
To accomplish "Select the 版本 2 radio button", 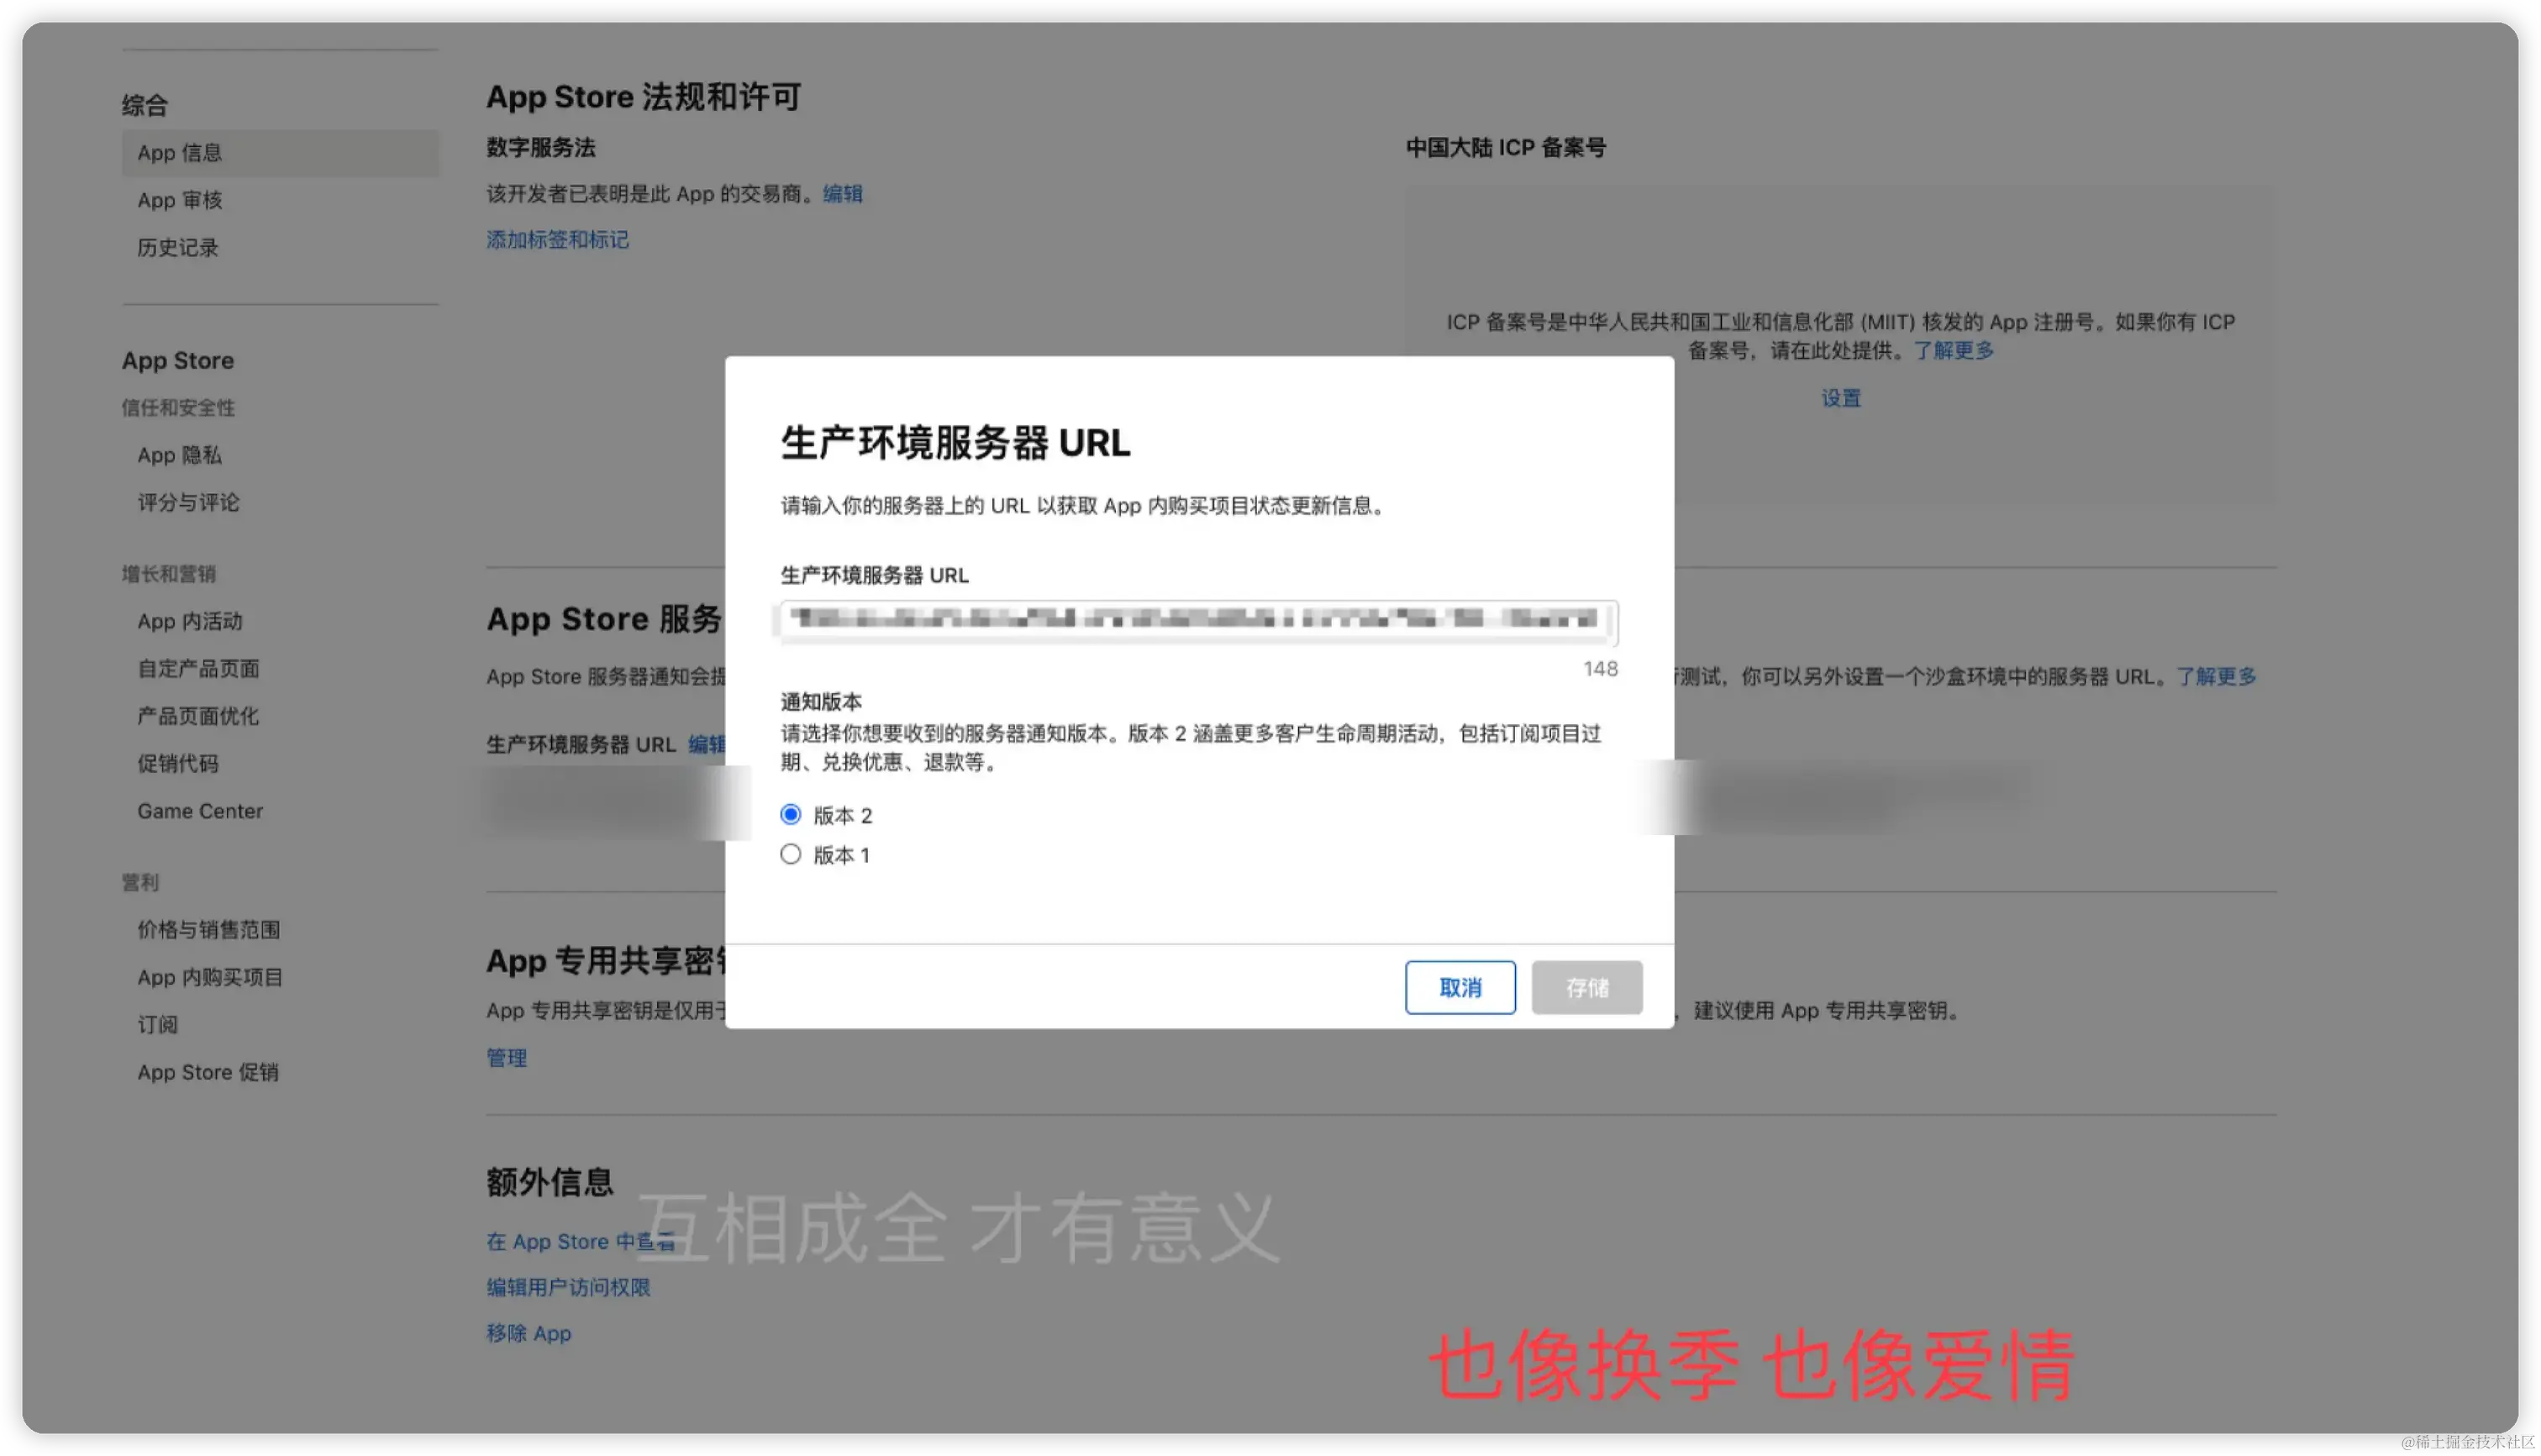I will click(x=790, y=815).
